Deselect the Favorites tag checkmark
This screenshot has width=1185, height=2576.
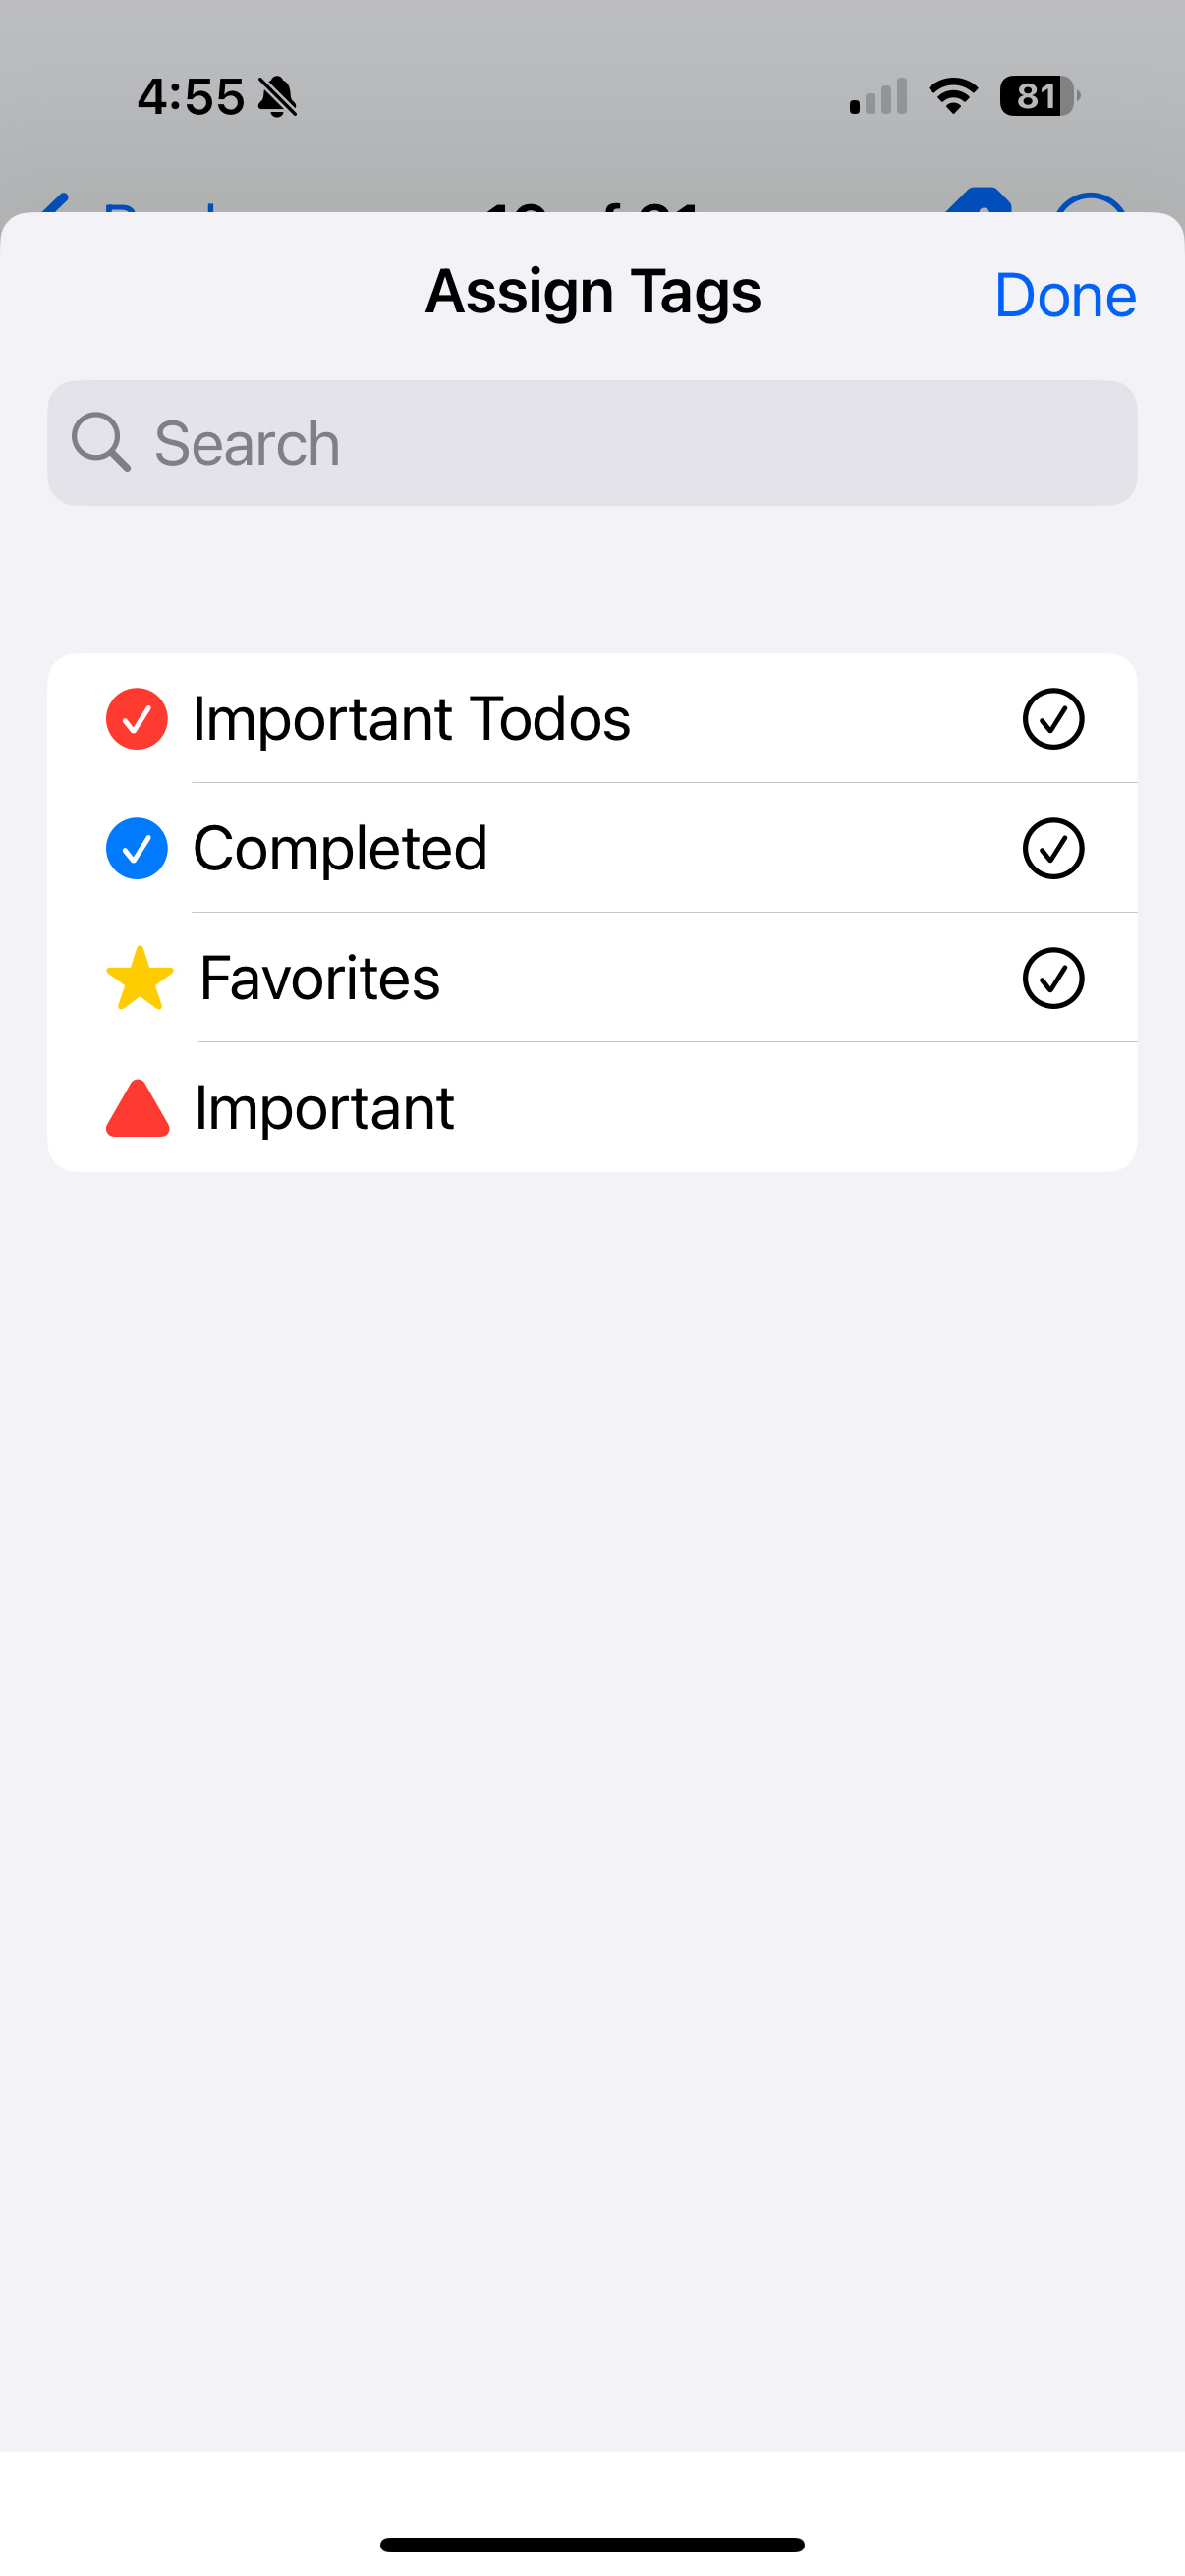pyautogui.click(x=1053, y=978)
